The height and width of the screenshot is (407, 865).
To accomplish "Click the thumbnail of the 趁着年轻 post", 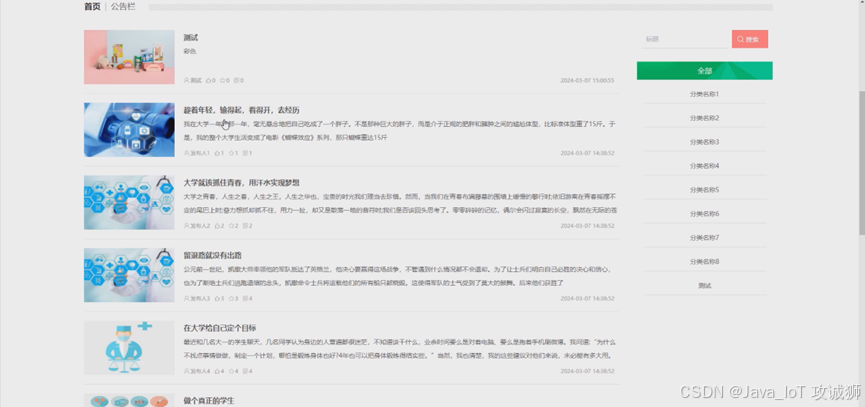I will pos(129,130).
